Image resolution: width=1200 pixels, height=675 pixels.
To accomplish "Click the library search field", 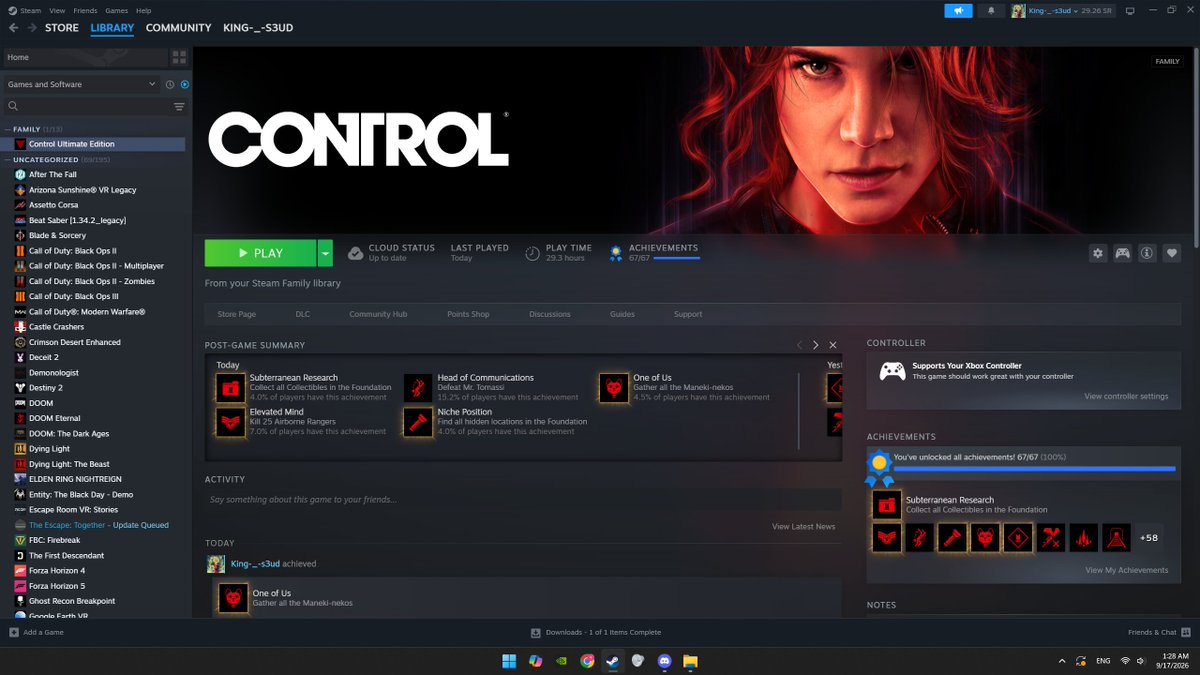I will tap(88, 106).
